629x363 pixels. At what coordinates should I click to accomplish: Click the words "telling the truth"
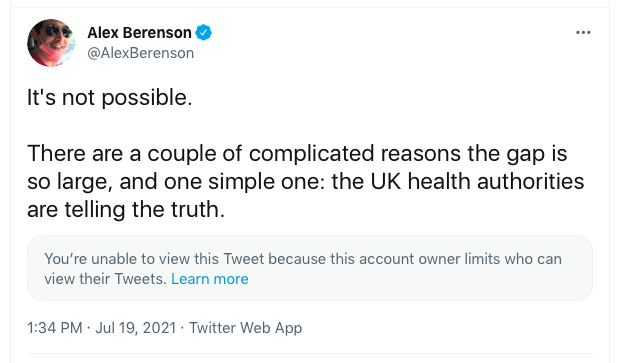(x=142, y=209)
